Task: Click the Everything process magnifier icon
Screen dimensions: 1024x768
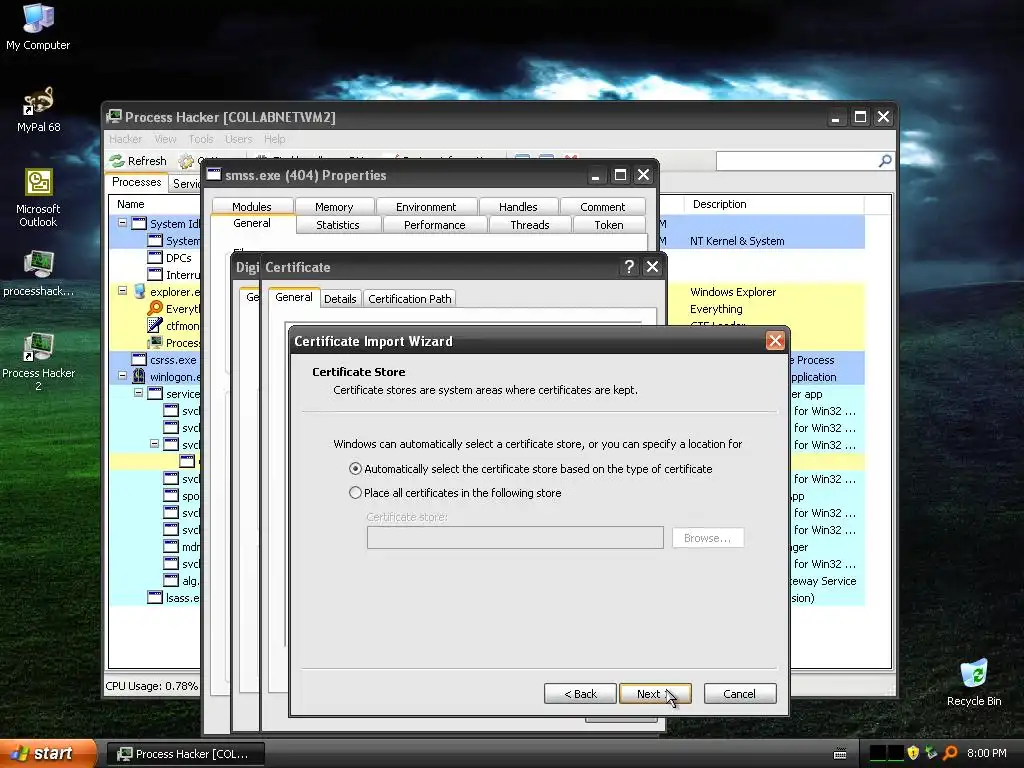Action: pyautogui.click(x=155, y=308)
